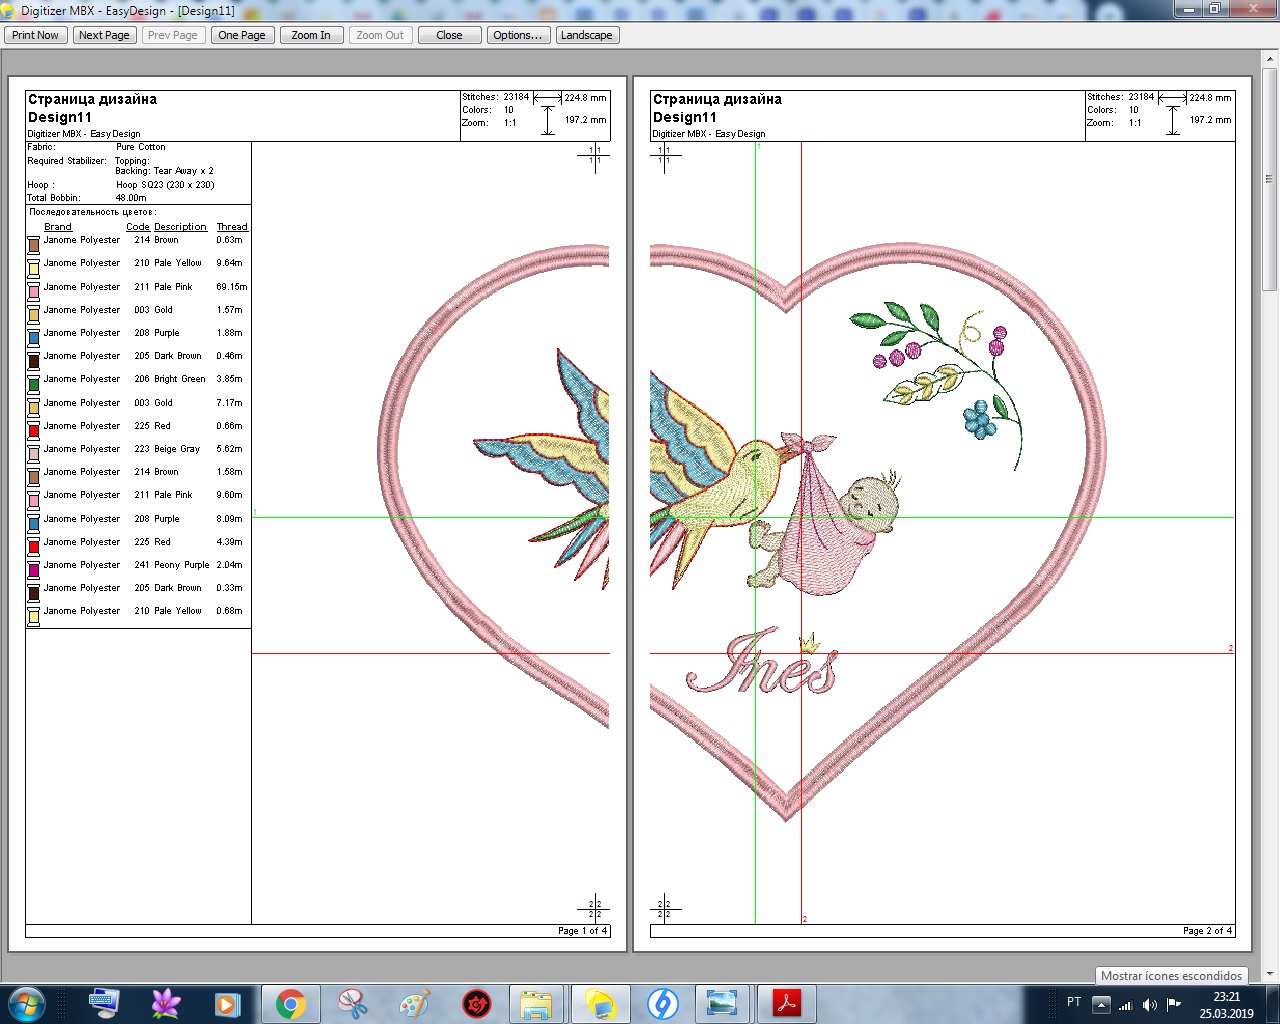
Task: Open Google Chrome from the taskbar
Action: (x=291, y=1003)
